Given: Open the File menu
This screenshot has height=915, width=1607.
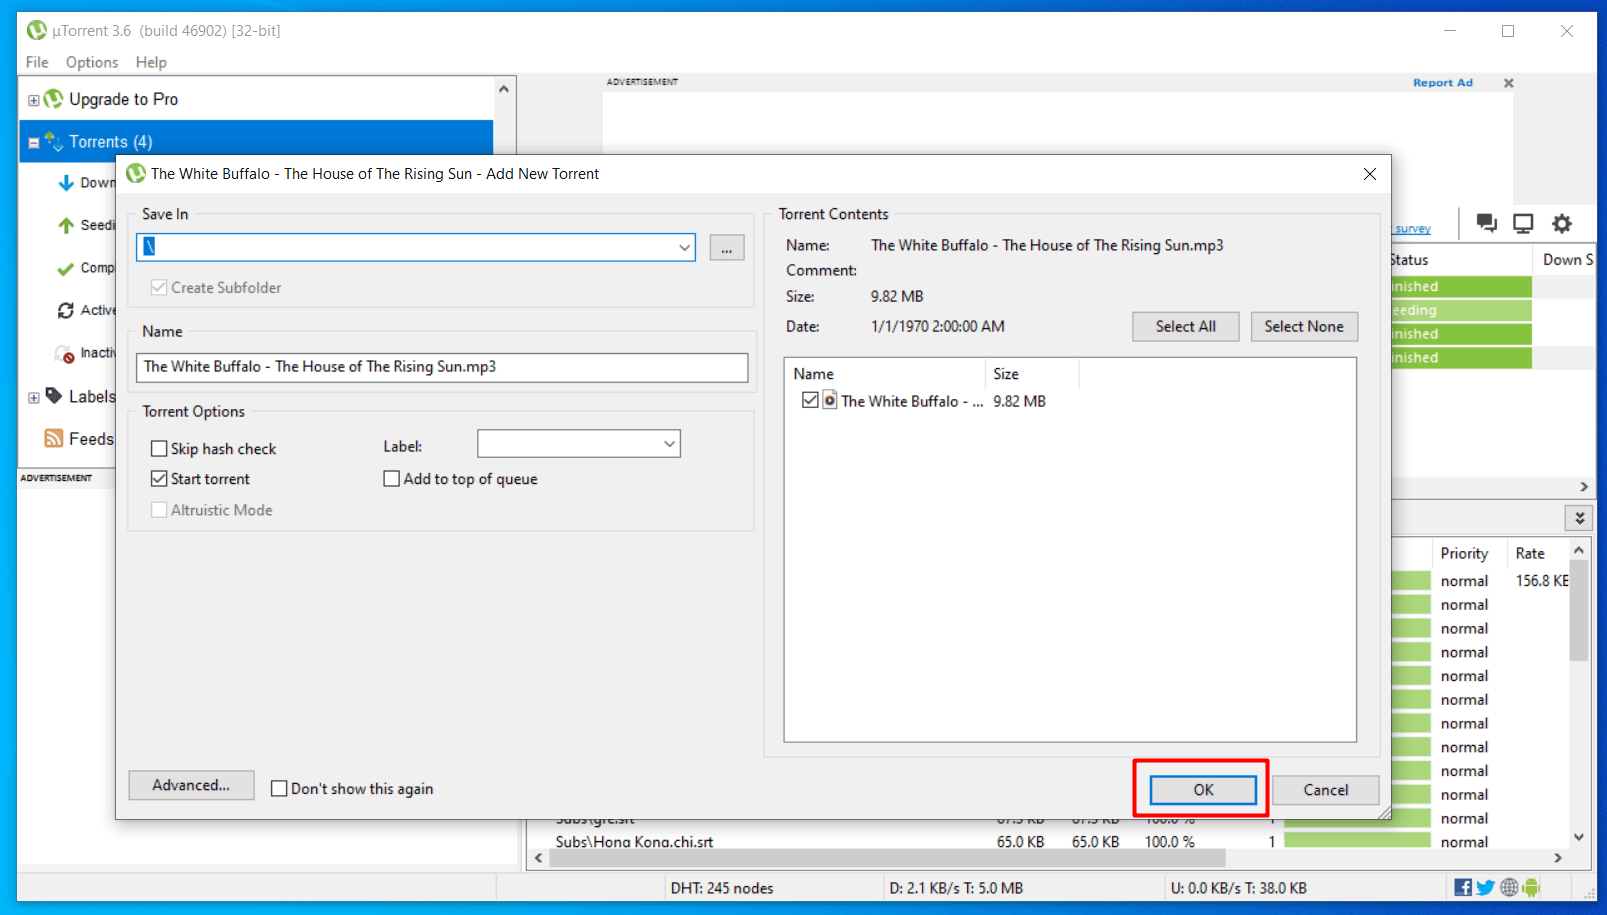Looking at the screenshot, I should 37,62.
